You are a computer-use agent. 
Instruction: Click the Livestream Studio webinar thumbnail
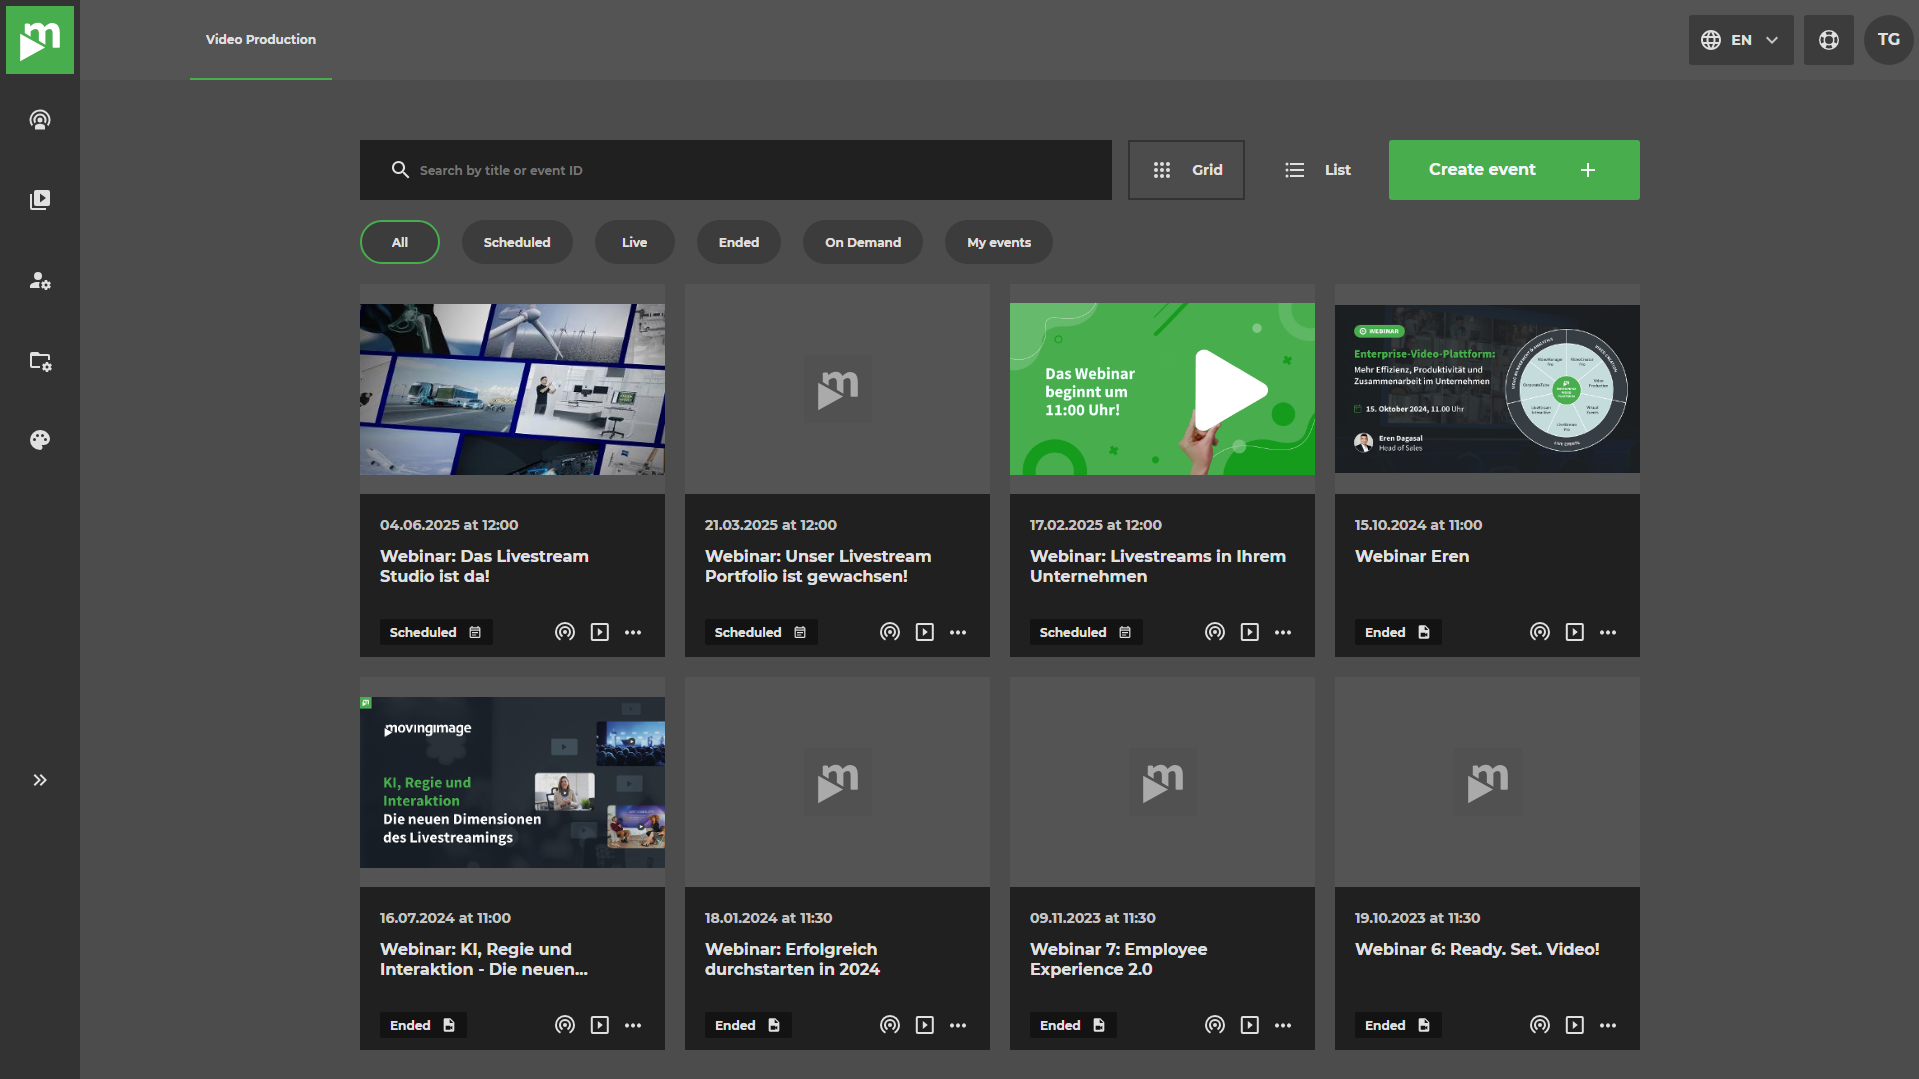click(x=512, y=389)
